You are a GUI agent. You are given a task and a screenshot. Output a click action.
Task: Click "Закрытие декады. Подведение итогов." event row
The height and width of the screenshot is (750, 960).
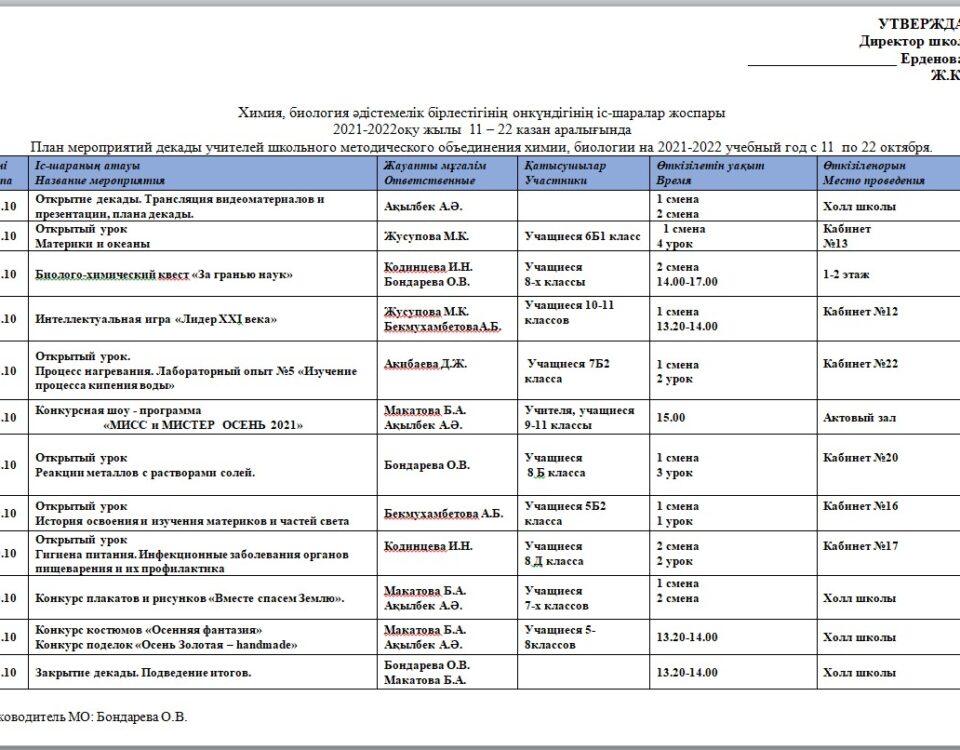143,673
